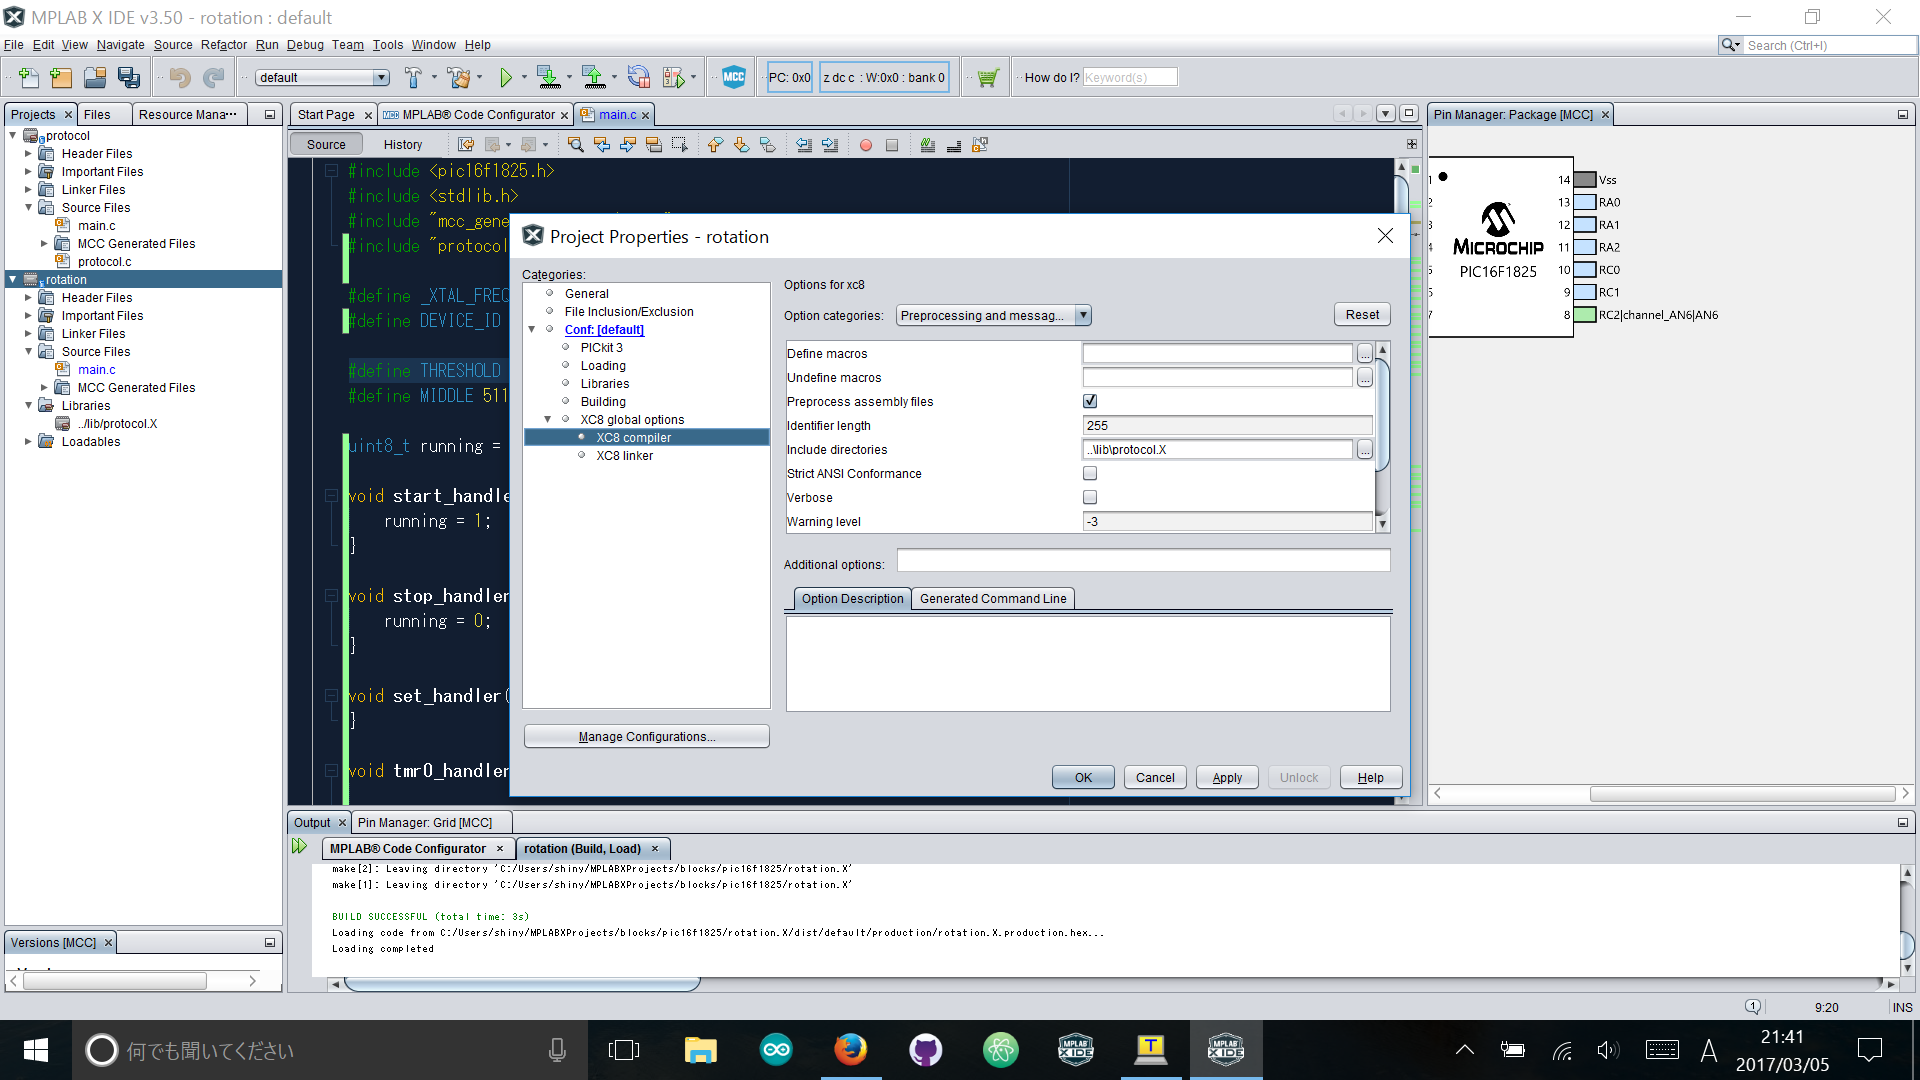The image size is (1920, 1080).
Task: Click Search (Ctrl+I) field
Action: coord(1829,45)
